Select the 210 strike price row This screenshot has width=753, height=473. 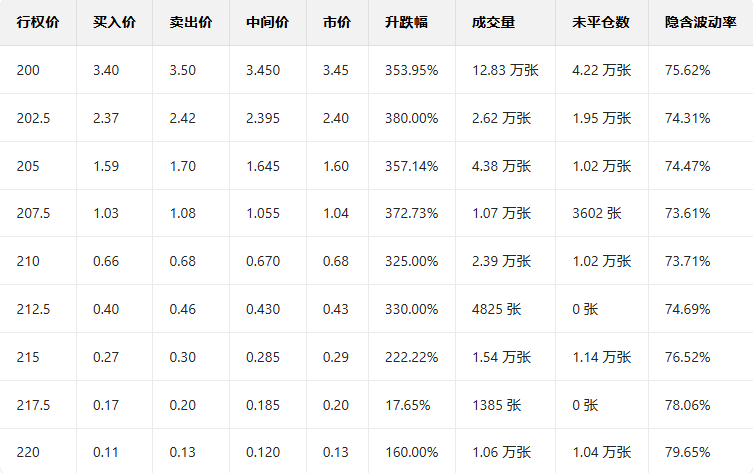point(29,261)
